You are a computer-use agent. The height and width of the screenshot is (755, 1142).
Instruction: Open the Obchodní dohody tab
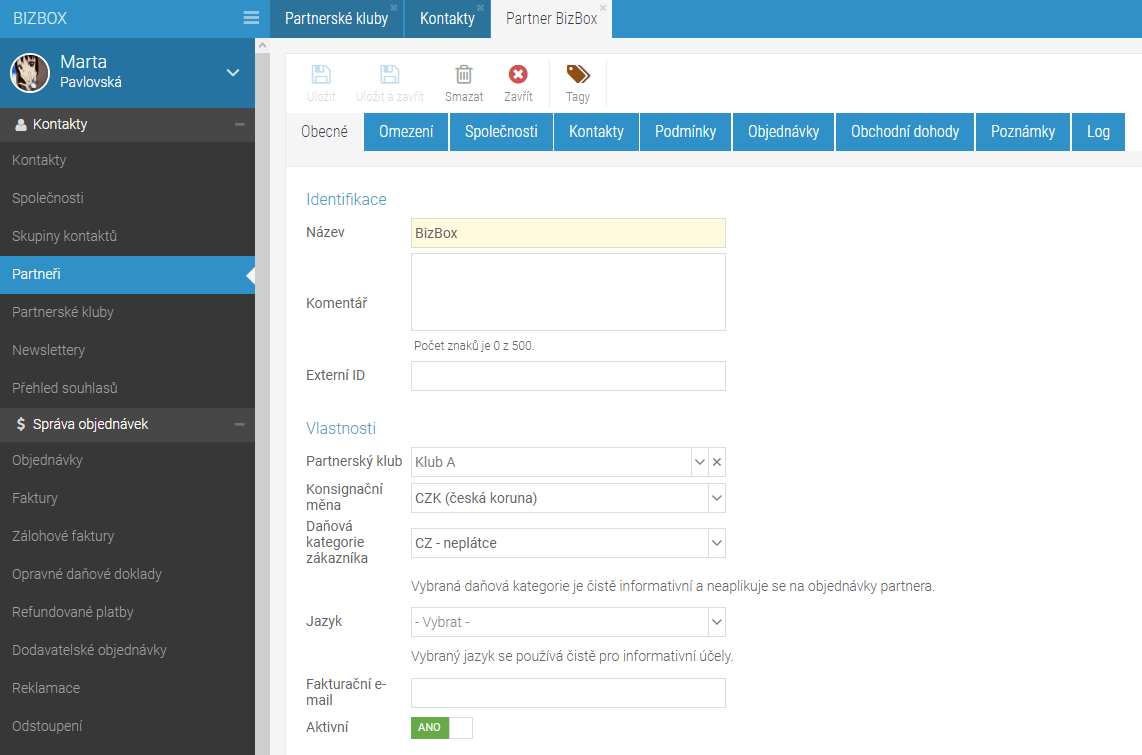point(905,132)
